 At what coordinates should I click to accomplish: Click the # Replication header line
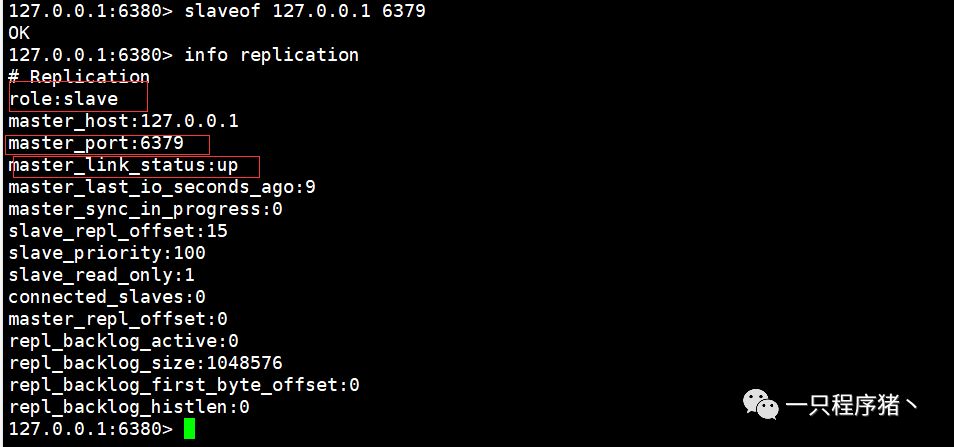[x=79, y=76]
